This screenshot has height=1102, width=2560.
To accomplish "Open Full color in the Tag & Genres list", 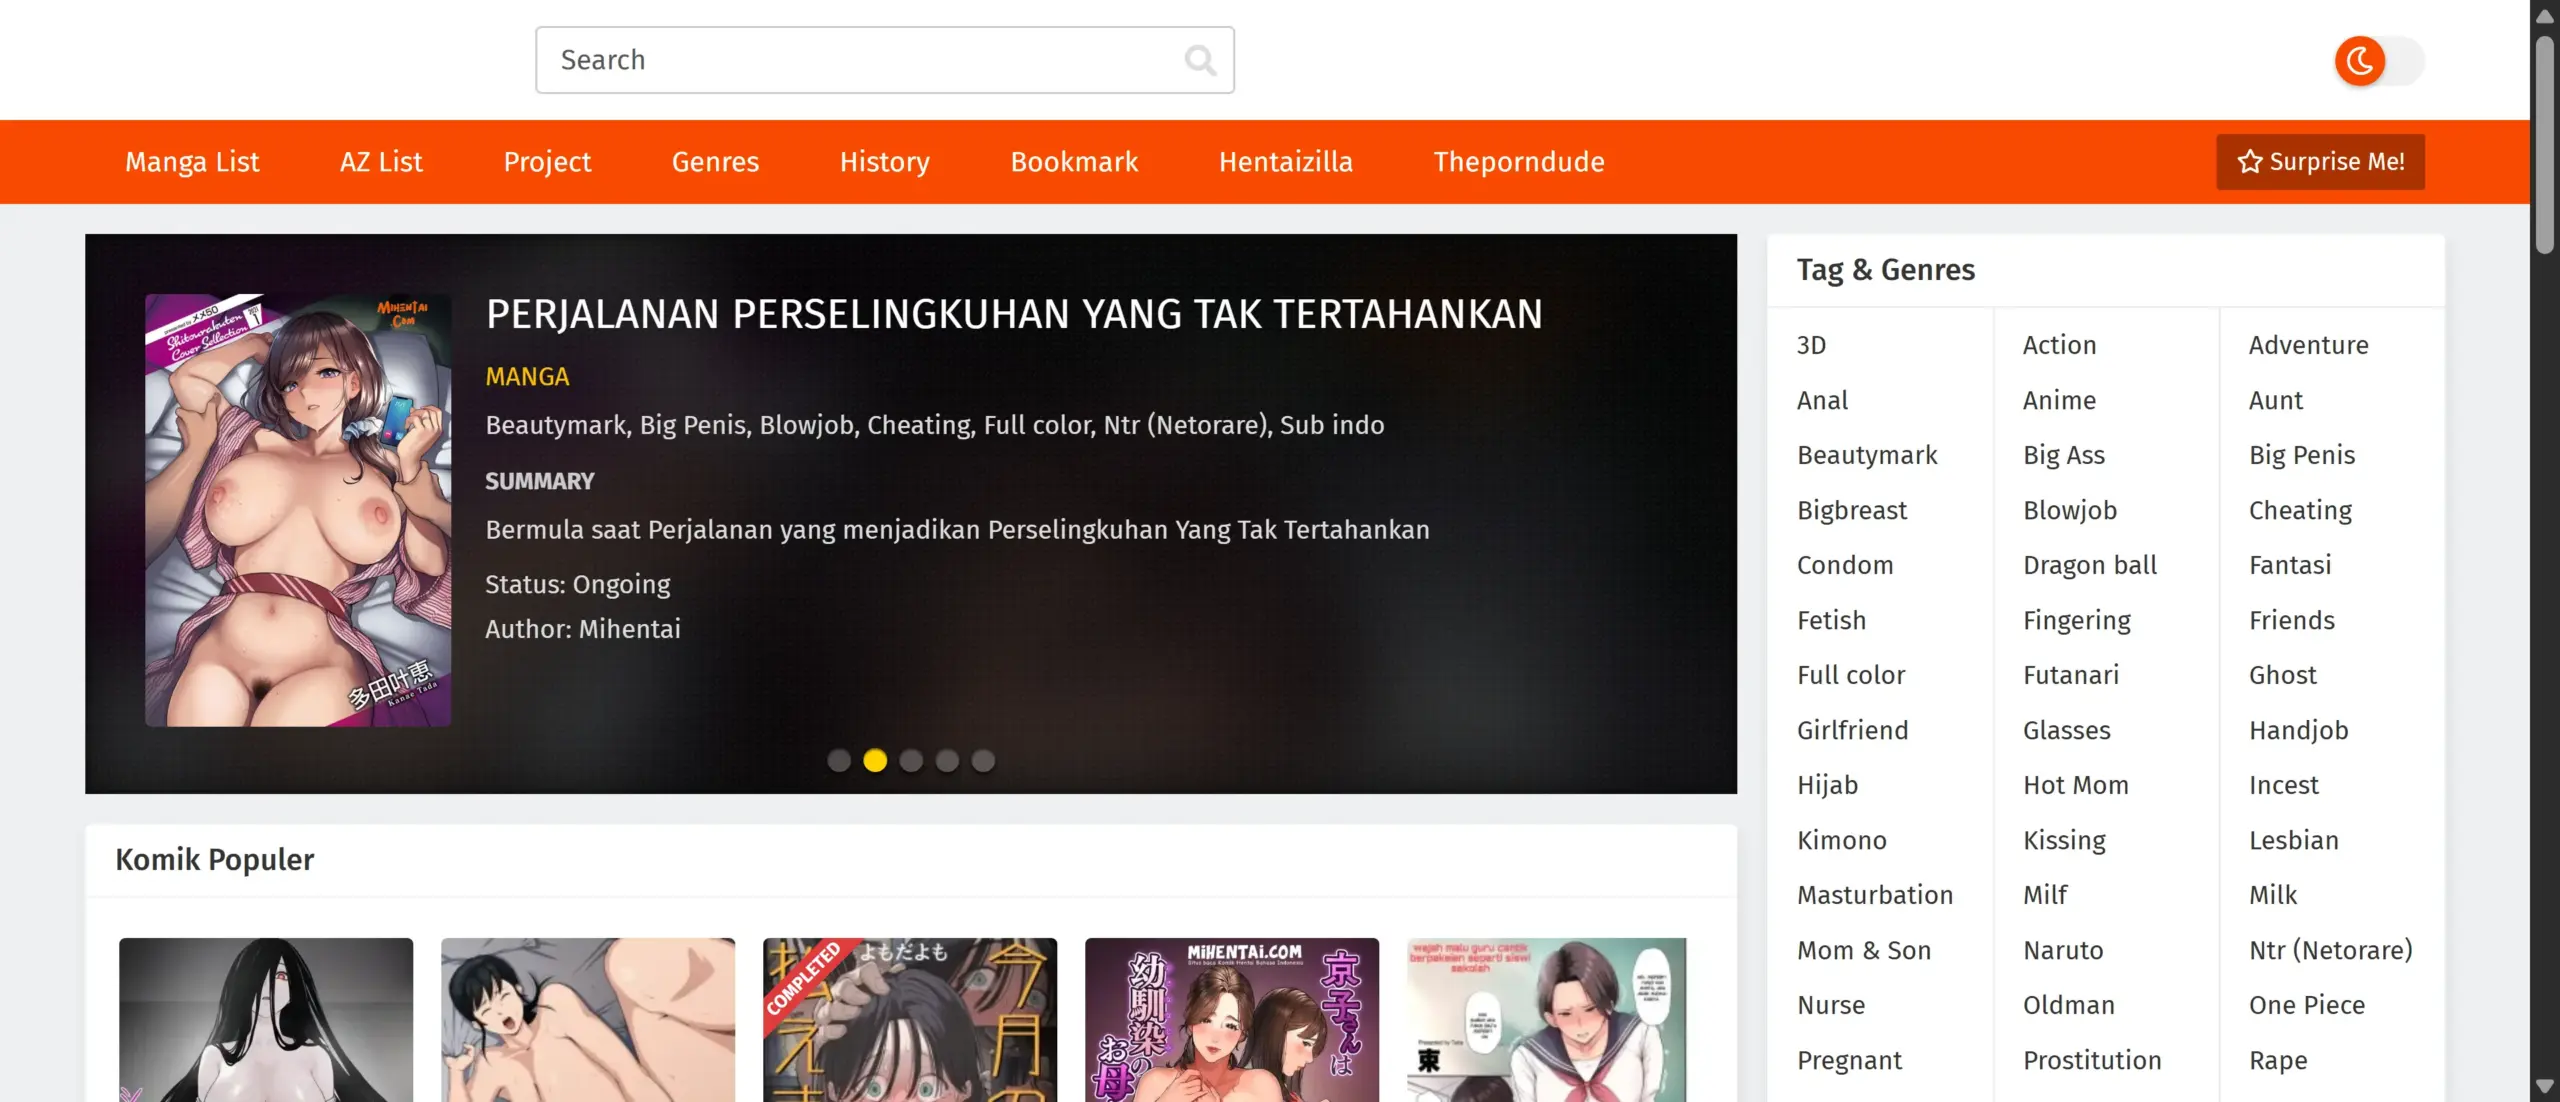I will (x=1851, y=675).
